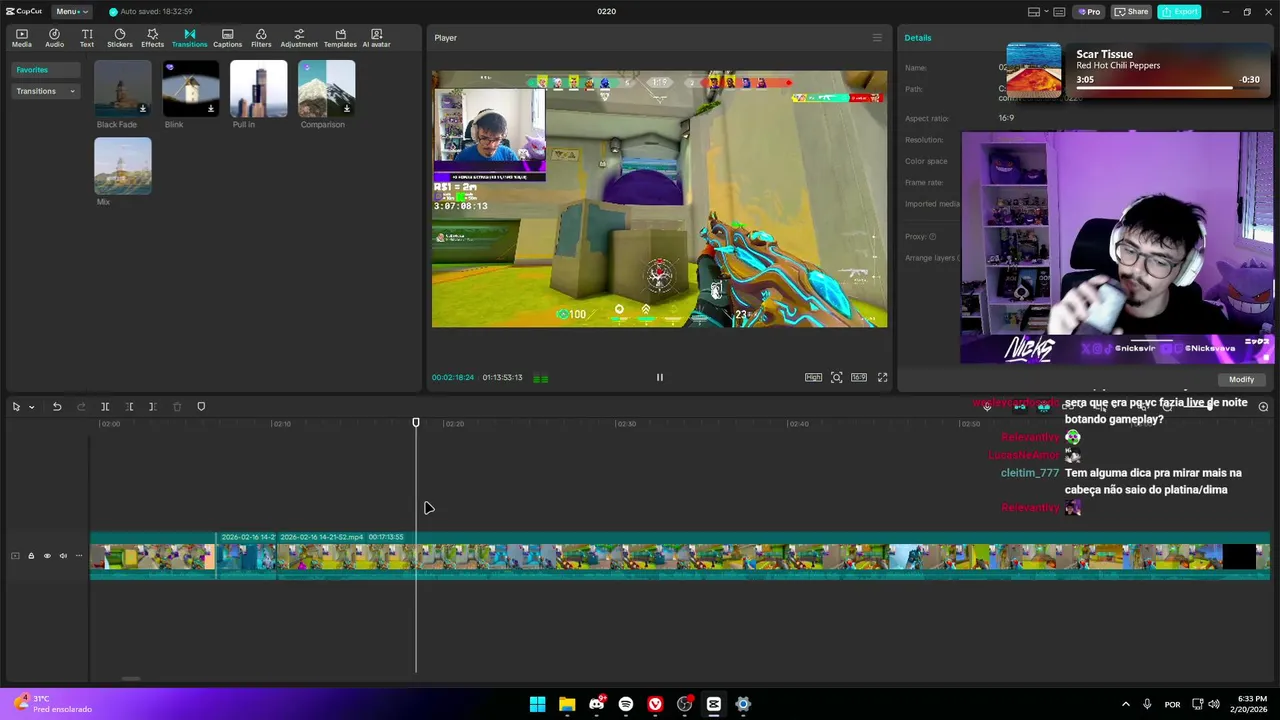The image size is (1280, 720).
Task: Select the Captions tab
Action: coord(227,38)
